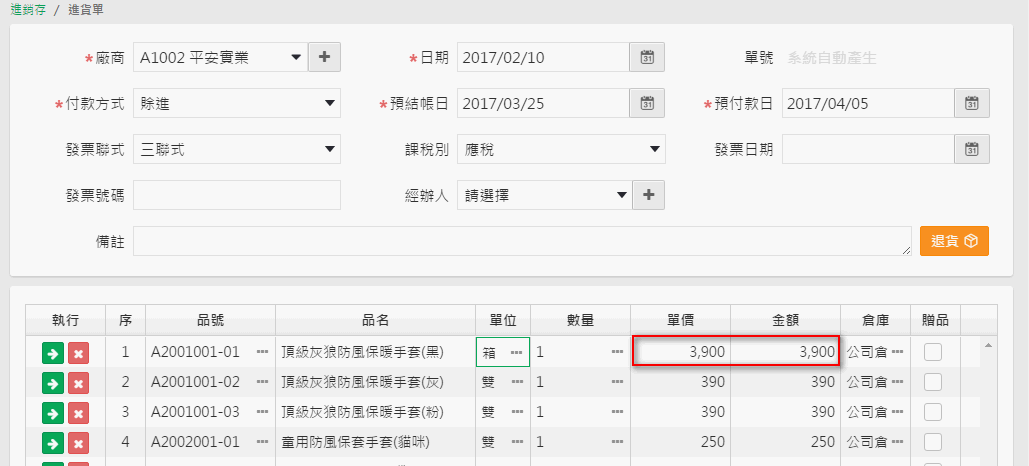Open 品號 lookup dots for A2001001-03
Image resolution: width=1029 pixels, height=466 pixels.
coord(262,412)
